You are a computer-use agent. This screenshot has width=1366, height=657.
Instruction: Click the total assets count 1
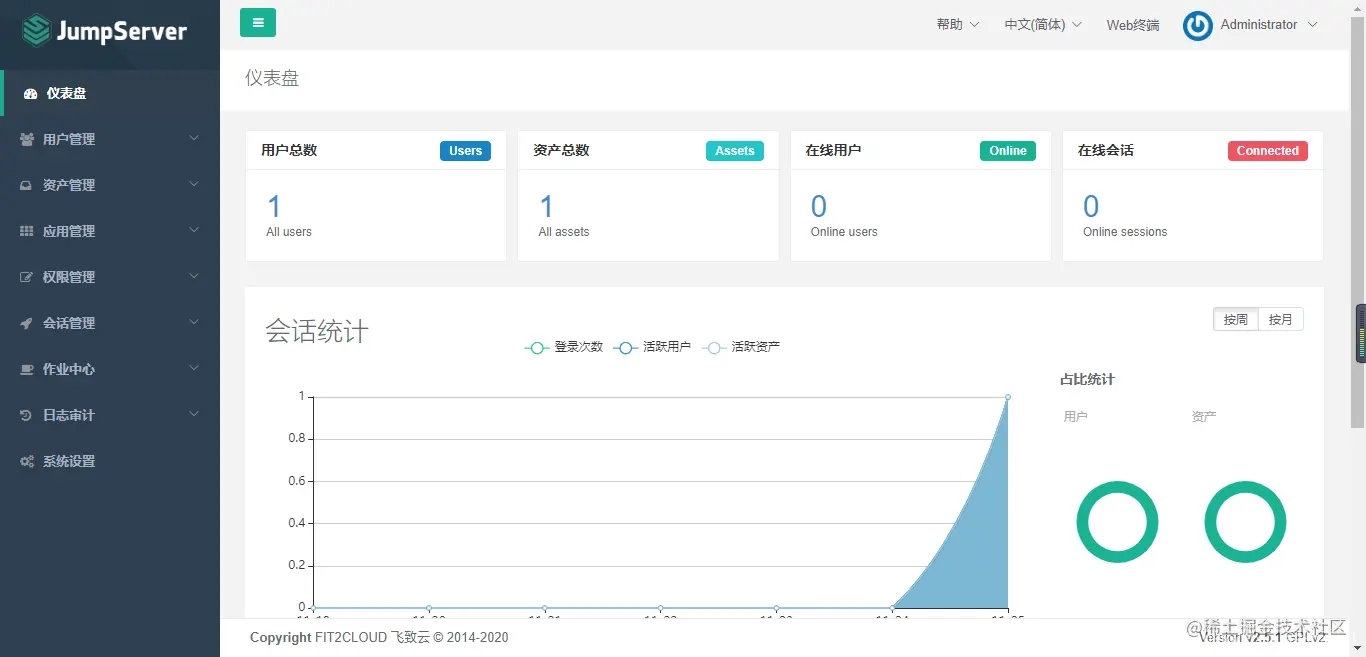pos(546,207)
